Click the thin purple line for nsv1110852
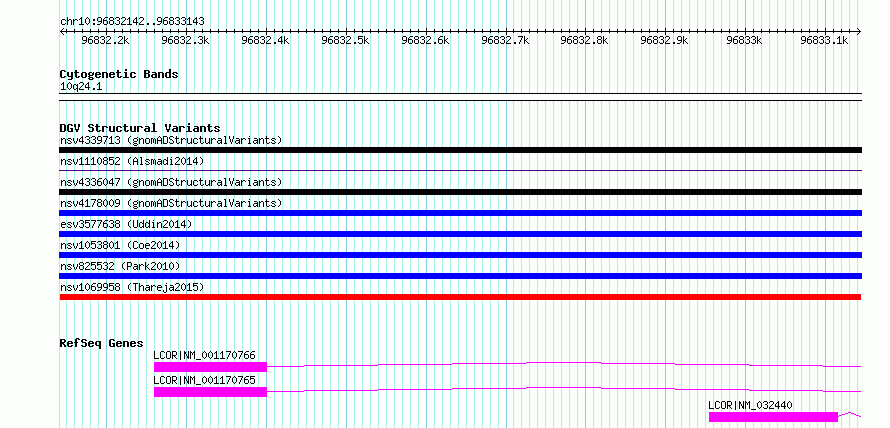Image resolution: width=890 pixels, height=428 pixels. tap(460, 170)
